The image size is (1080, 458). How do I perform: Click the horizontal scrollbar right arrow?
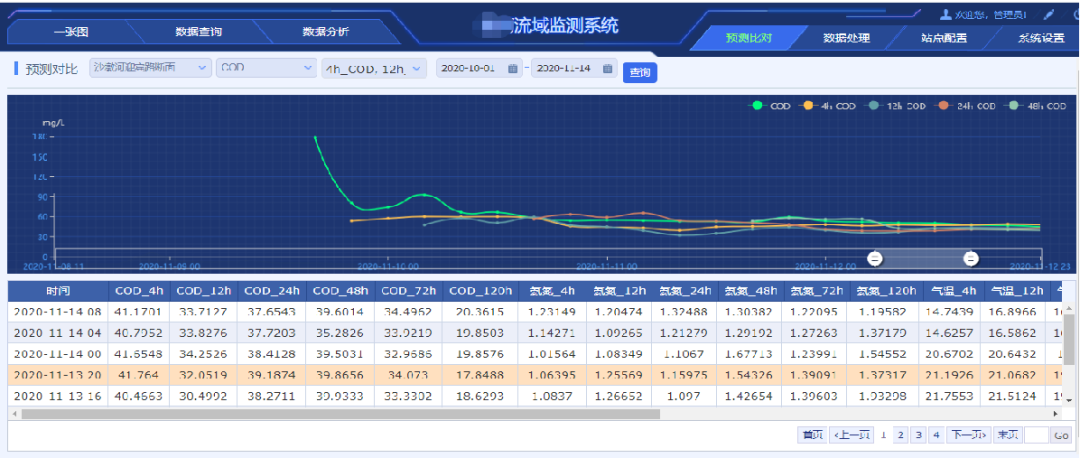pos(1056,413)
